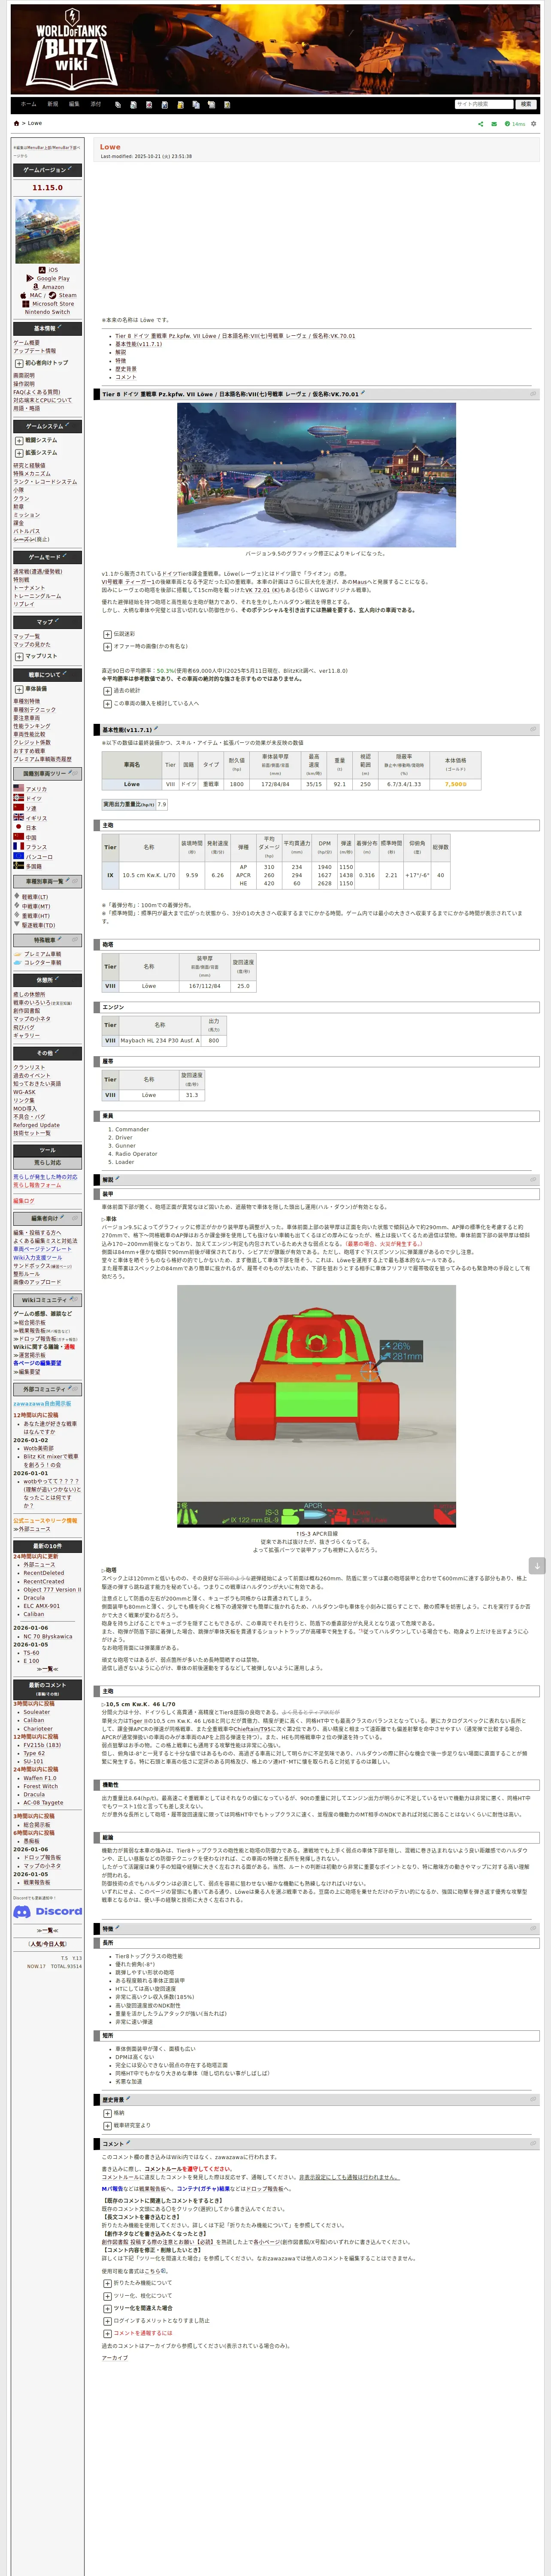Click the ソ連 flag icon

[x=18, y=808]
